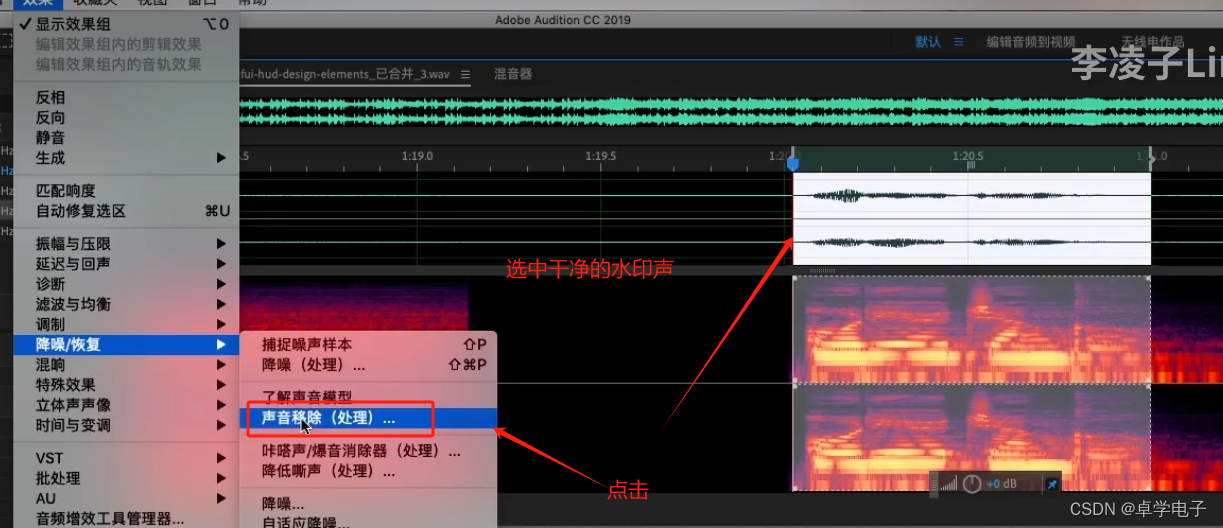The height and width of the screenshot is (528, 1223).
Task: Choose 降噪... in the submenu
Action: pos(369,504)
